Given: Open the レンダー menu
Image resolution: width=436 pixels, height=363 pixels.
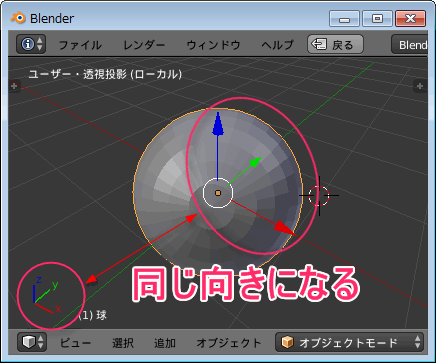Looking at the screenshot, I should [x=144, y=45].
